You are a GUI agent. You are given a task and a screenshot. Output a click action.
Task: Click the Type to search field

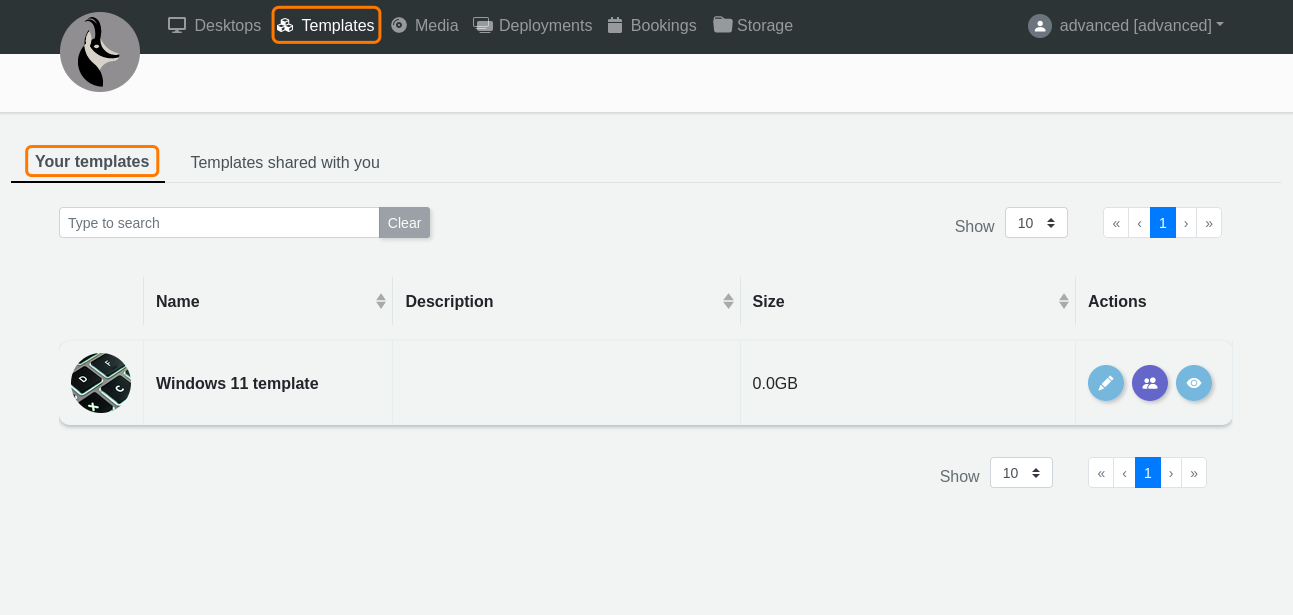click(219, 223)
